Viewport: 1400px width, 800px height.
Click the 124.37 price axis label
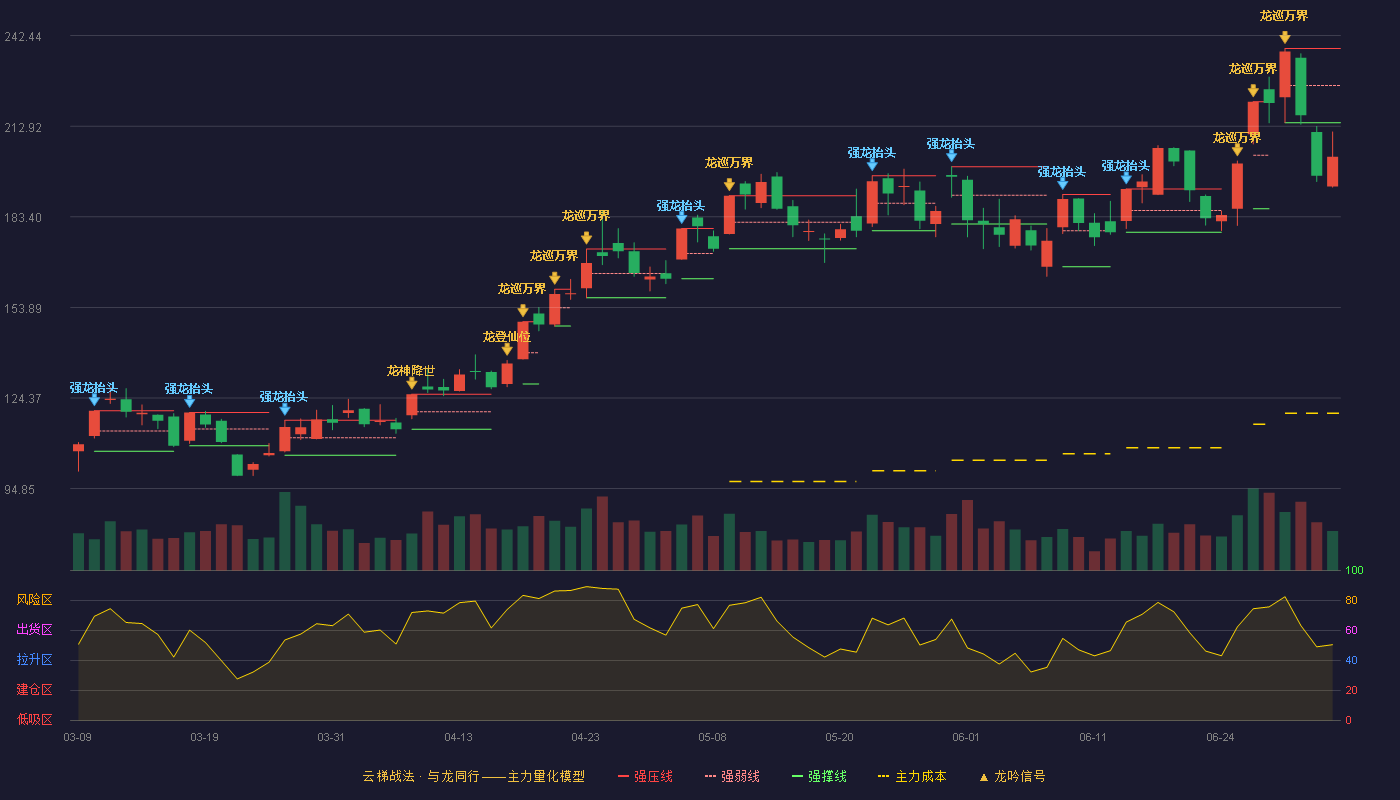pos(23,398)
